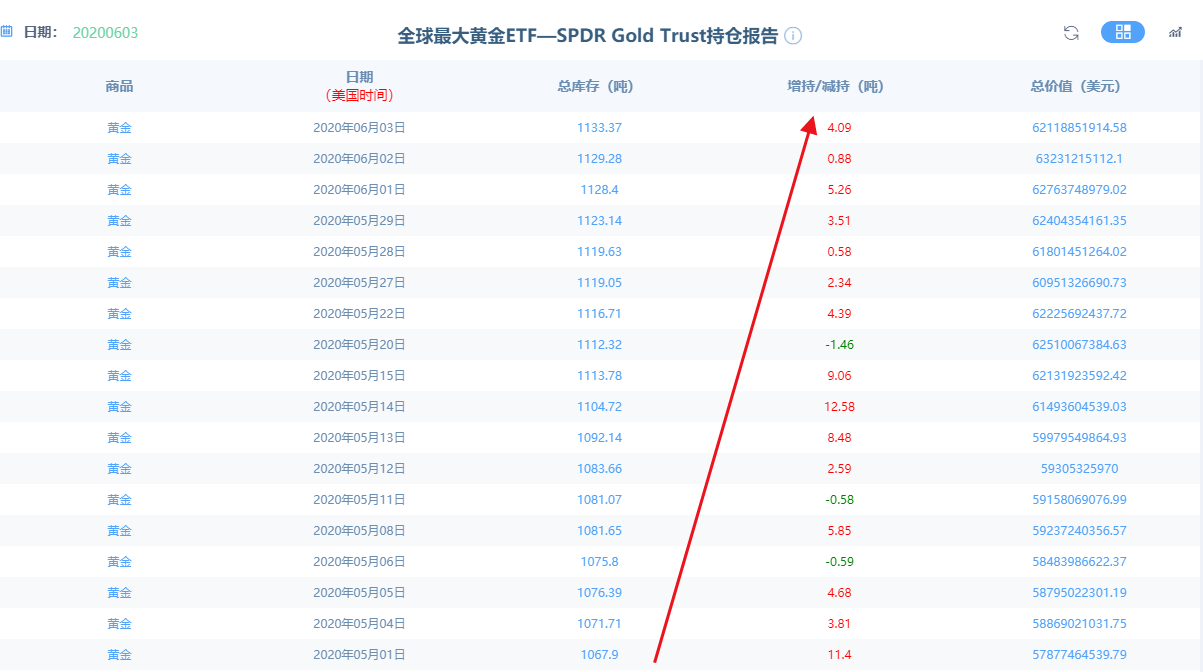Click the total inventory value 1083.66

(x=600, y=469)
